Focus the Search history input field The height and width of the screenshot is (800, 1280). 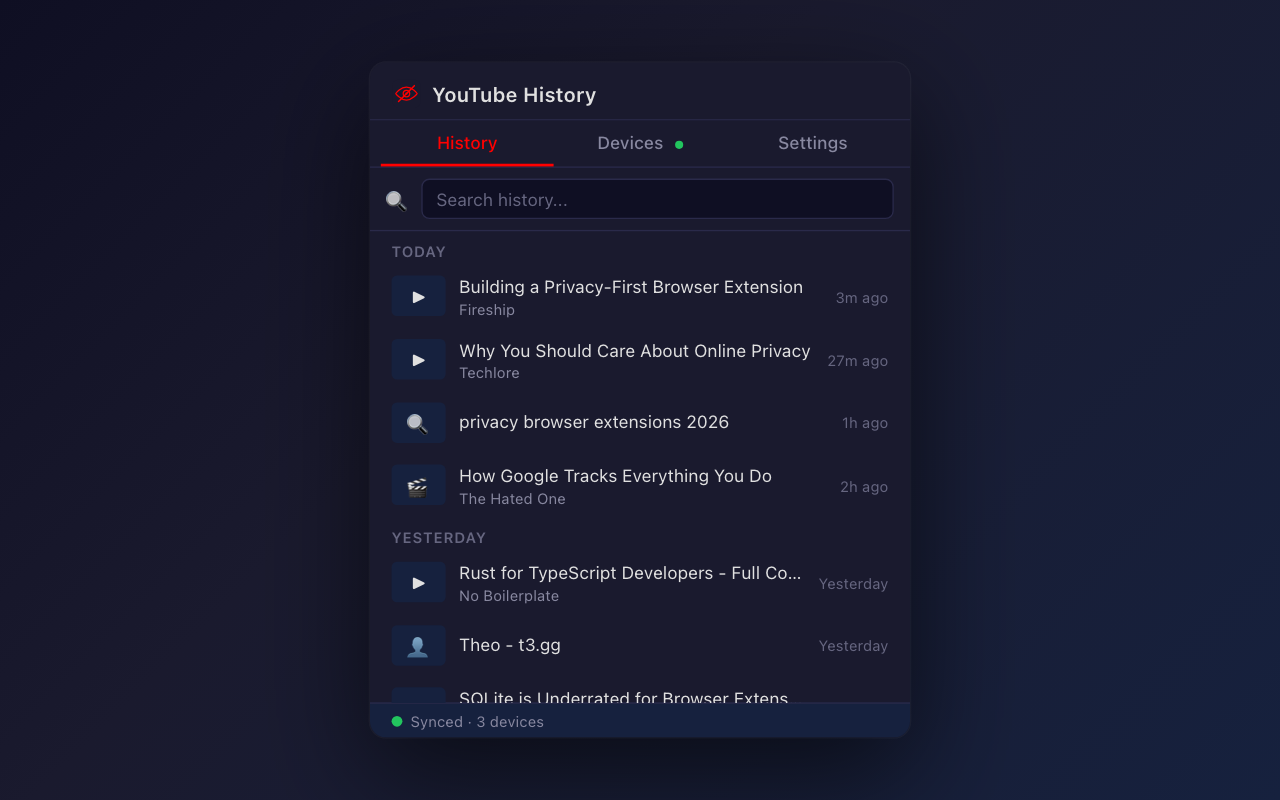pos(657,199)
